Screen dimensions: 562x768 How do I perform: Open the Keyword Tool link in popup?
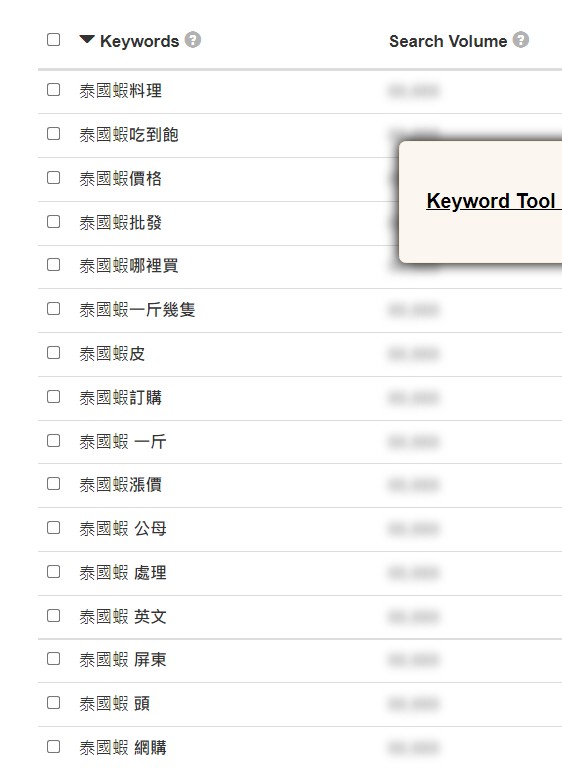[x=493, y=201]
